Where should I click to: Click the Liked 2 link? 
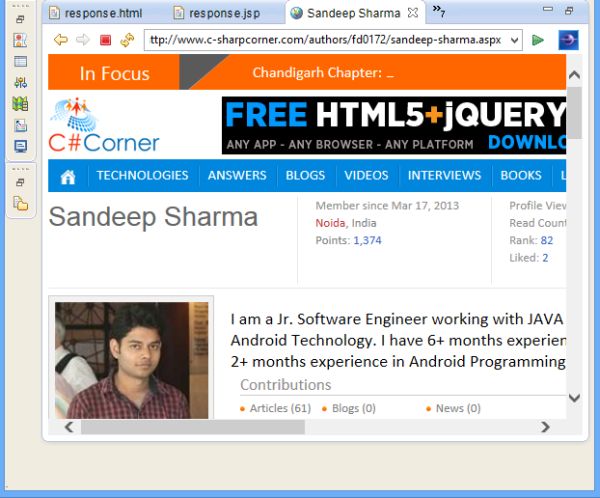click(x=545, y=258)
